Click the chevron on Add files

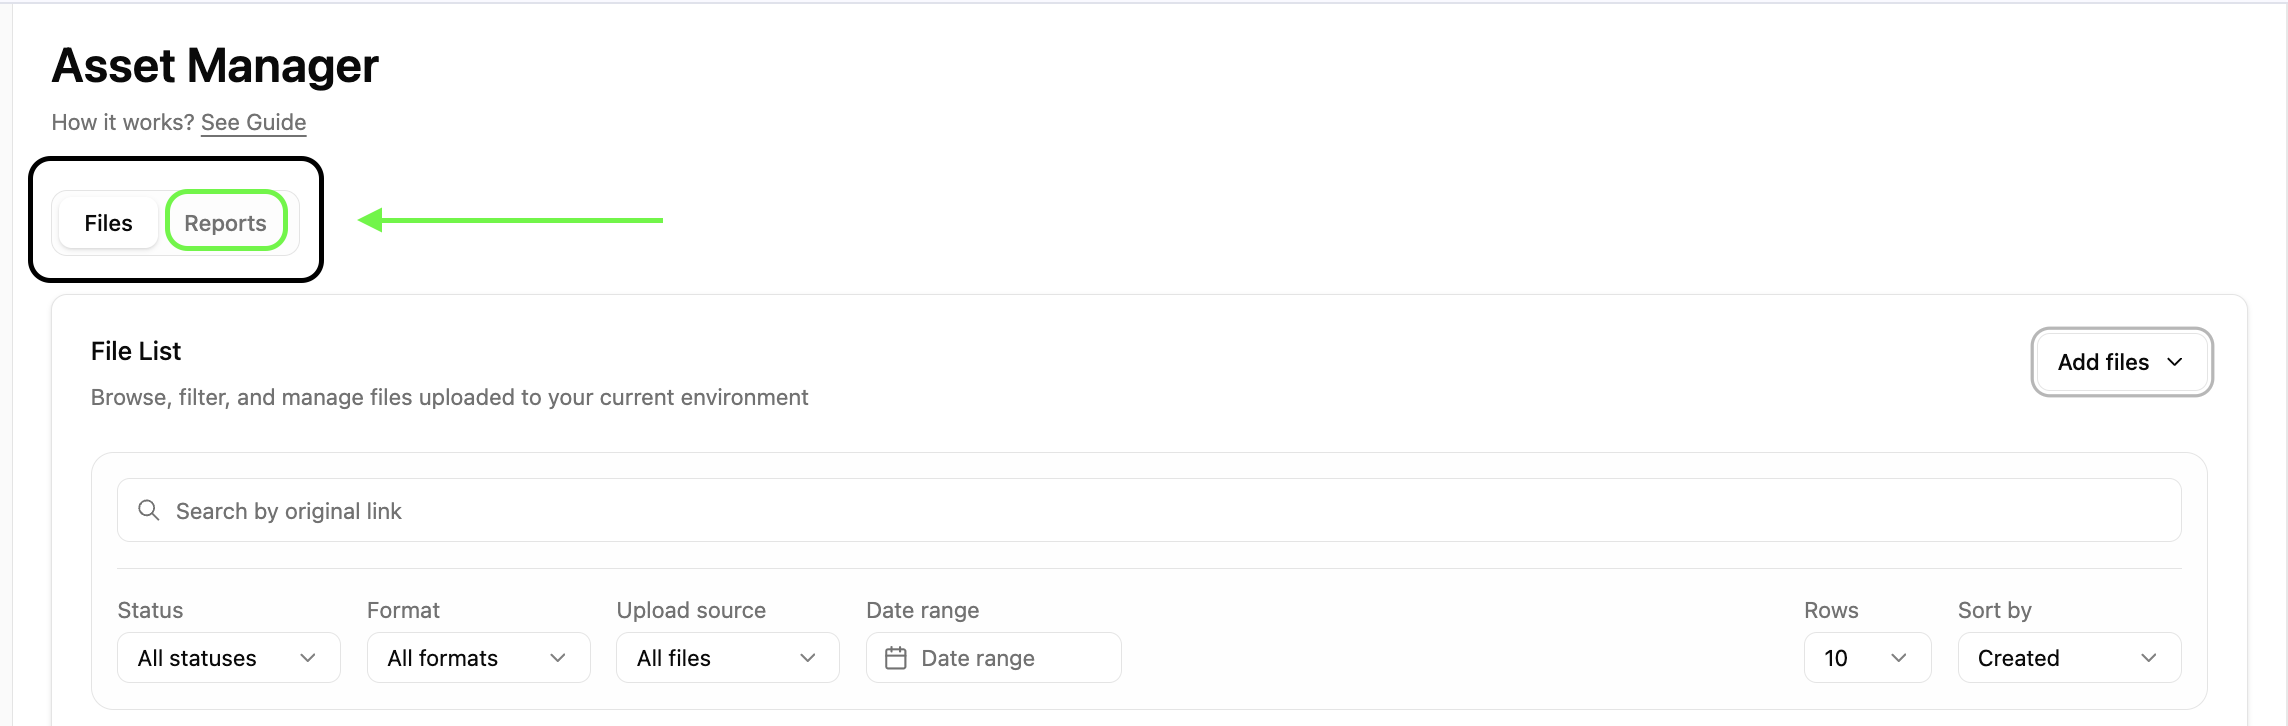pyautogui.click(x=2174, y=362)
